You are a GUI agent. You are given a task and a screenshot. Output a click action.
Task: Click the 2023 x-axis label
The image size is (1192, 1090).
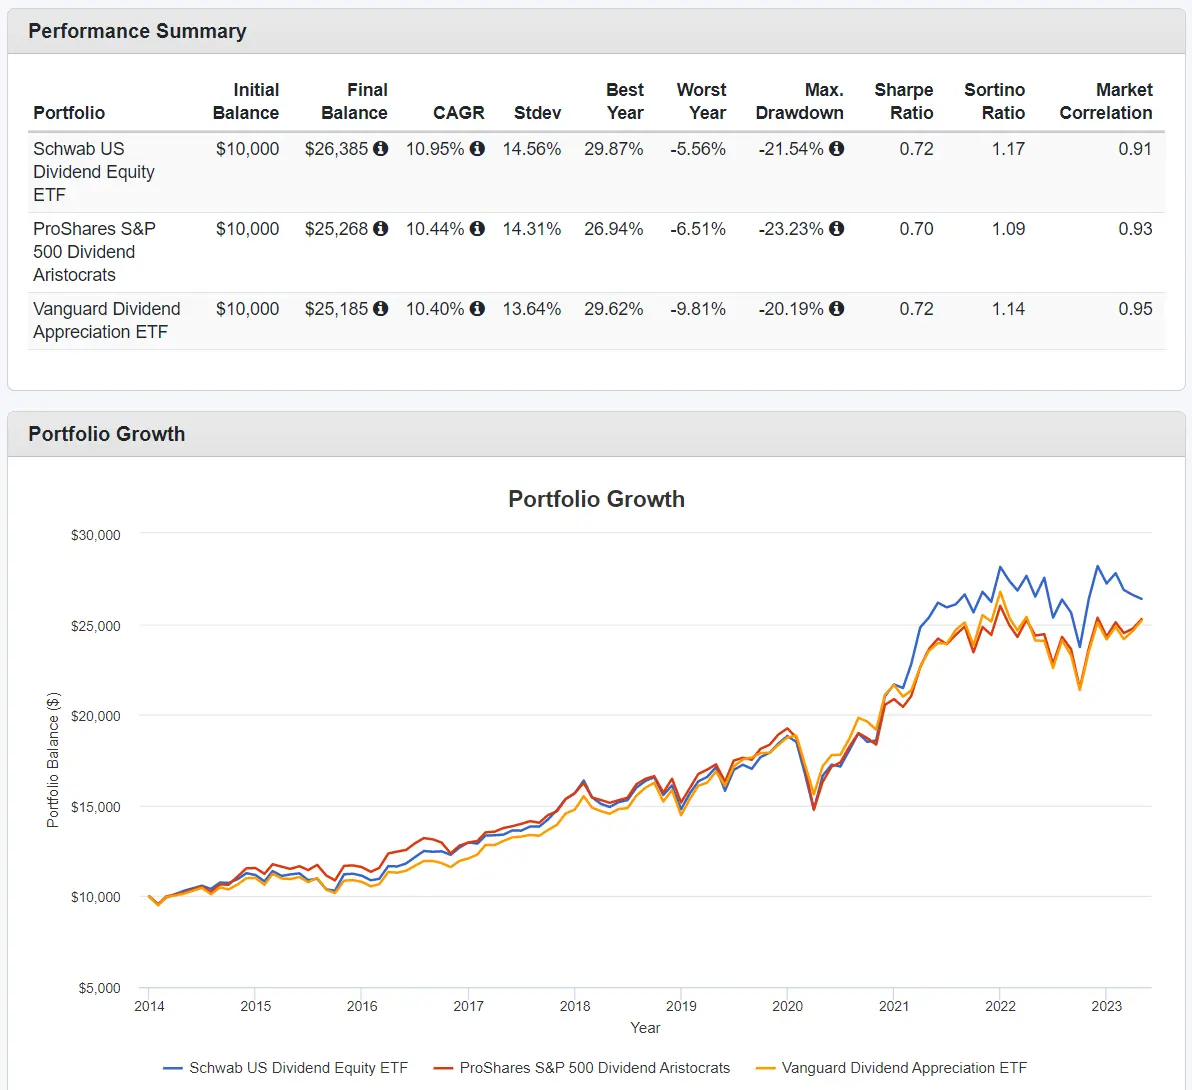pos(1106,1006)
